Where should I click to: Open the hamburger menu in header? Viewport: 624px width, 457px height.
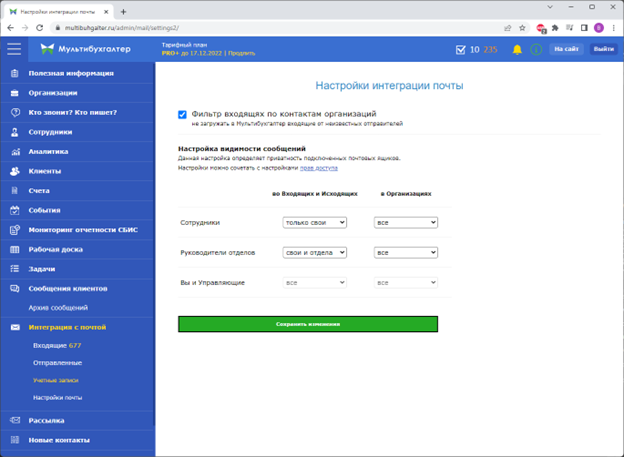[13, 48]
